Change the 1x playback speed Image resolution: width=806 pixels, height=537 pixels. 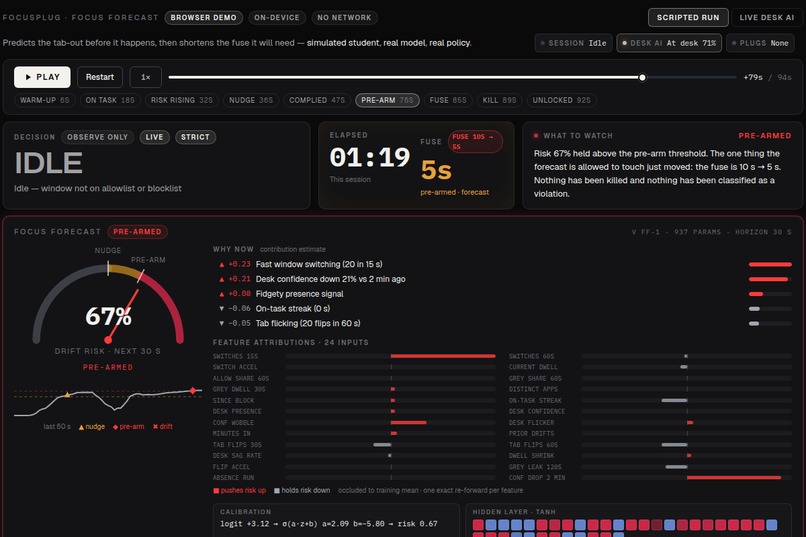(145, 77)
